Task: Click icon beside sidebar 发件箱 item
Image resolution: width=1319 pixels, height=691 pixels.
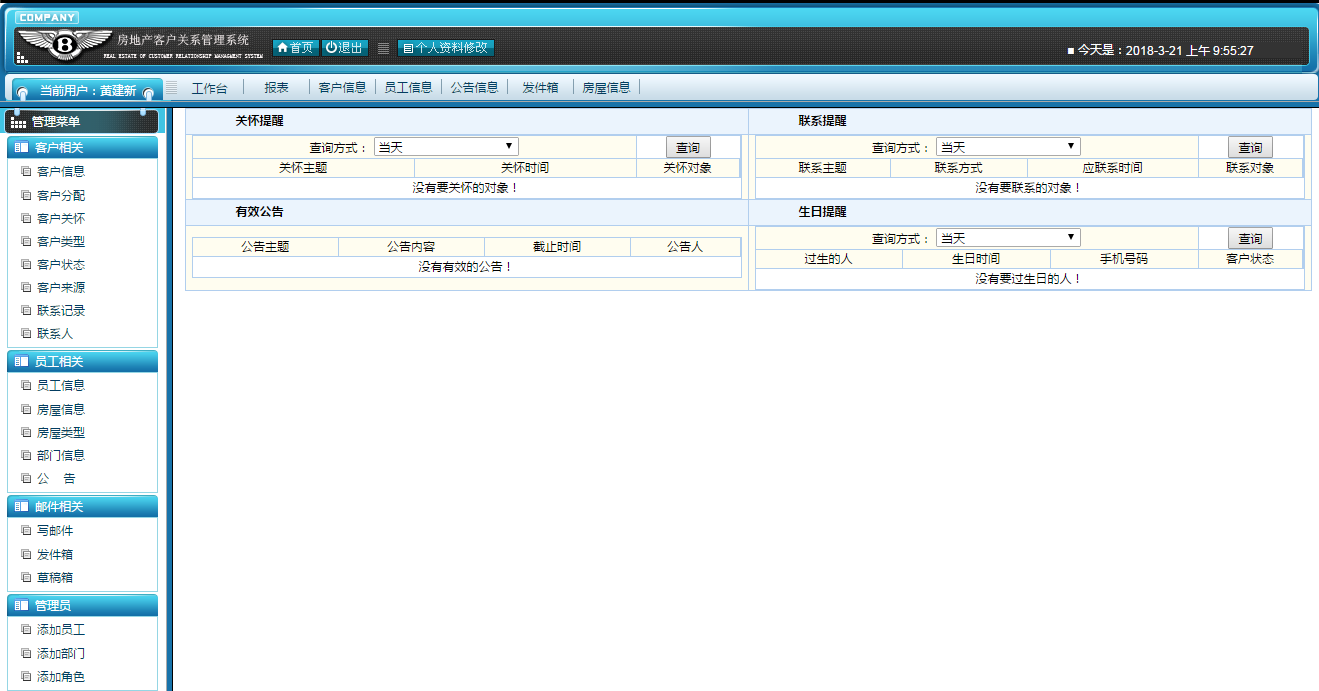Action: coord(26,554)
